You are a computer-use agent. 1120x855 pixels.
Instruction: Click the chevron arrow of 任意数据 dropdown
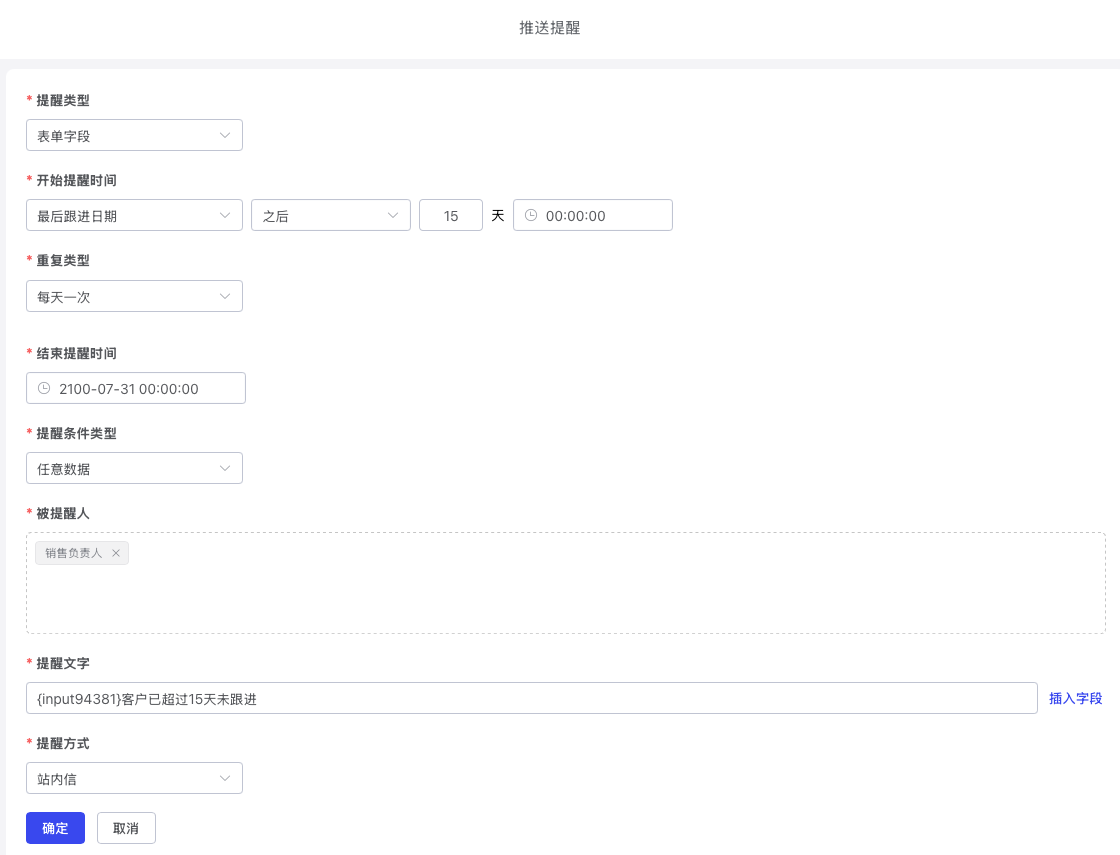(225, 468)
